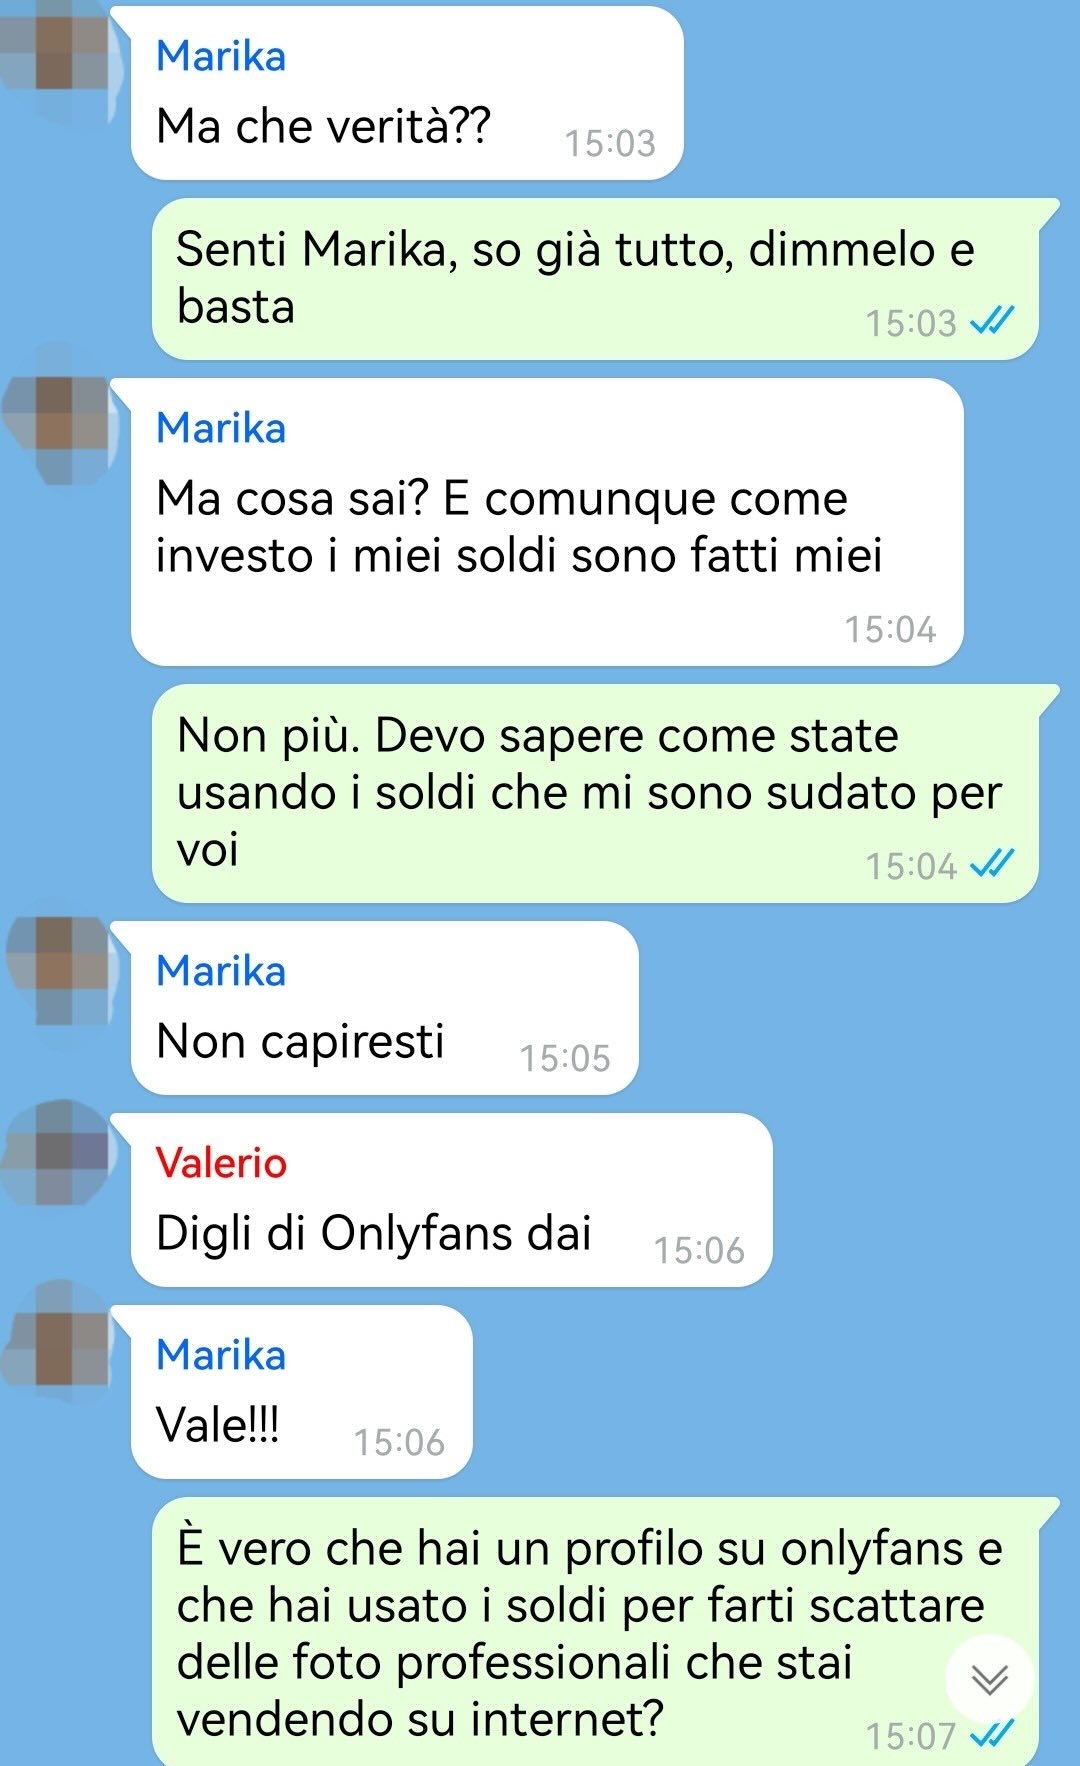The image size is (1080, 1766).
Task: Select message about 'investo i miei soldi'
Action: click(547, 522)
